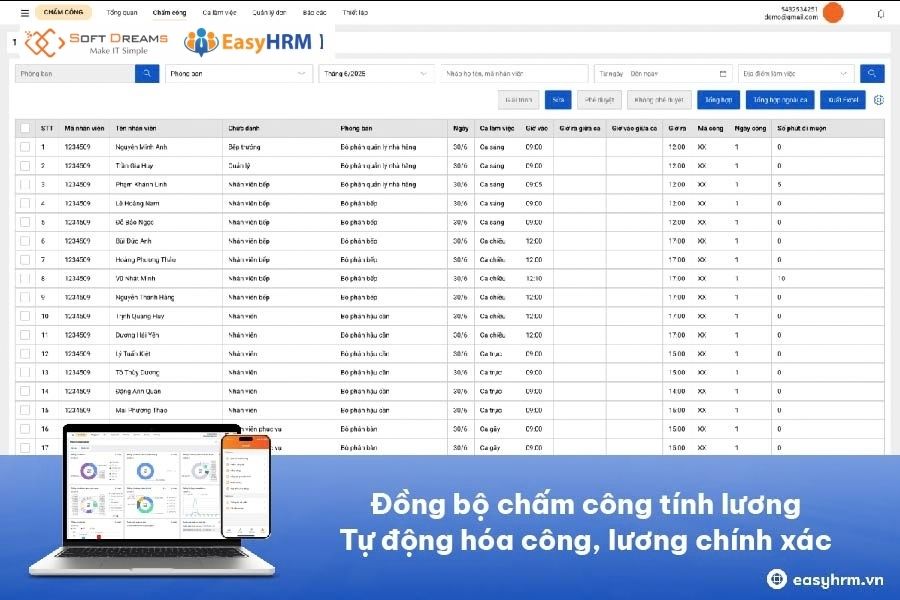Screen dimensions: 900x600
Task: Click the Ngày công column header
Action: click(x=750, y=129)
